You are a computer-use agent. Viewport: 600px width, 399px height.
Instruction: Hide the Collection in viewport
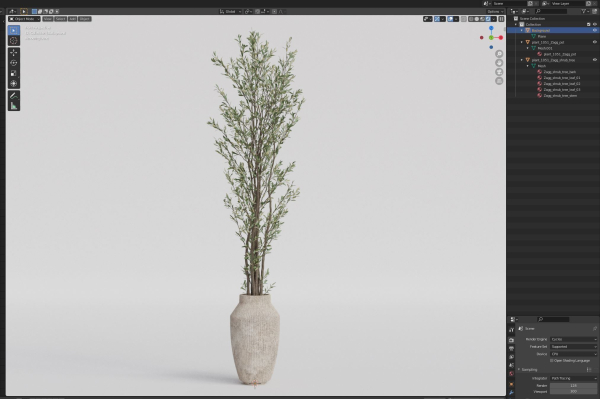click(x=595, y=24)
